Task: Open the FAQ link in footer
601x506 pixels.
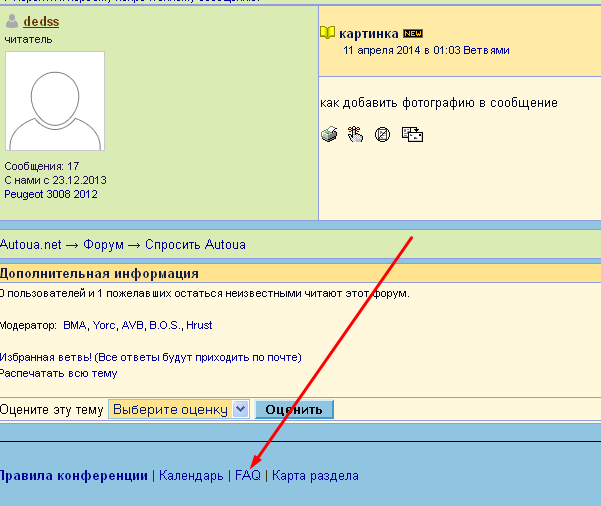Action: point(247,476)
